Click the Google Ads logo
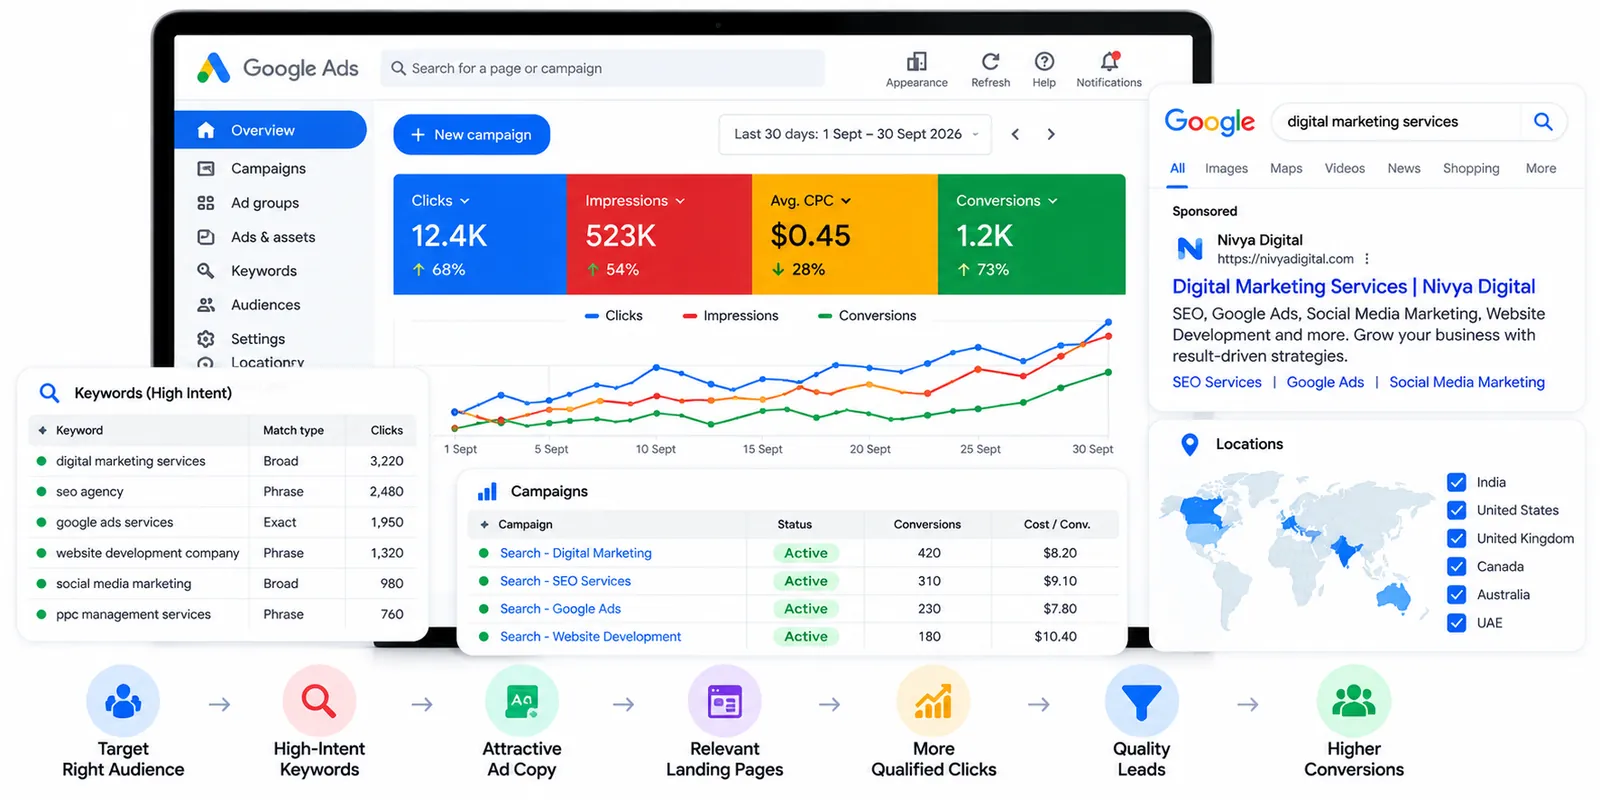The width and height of the screenshot is (1600, 800). coord(277,68)
